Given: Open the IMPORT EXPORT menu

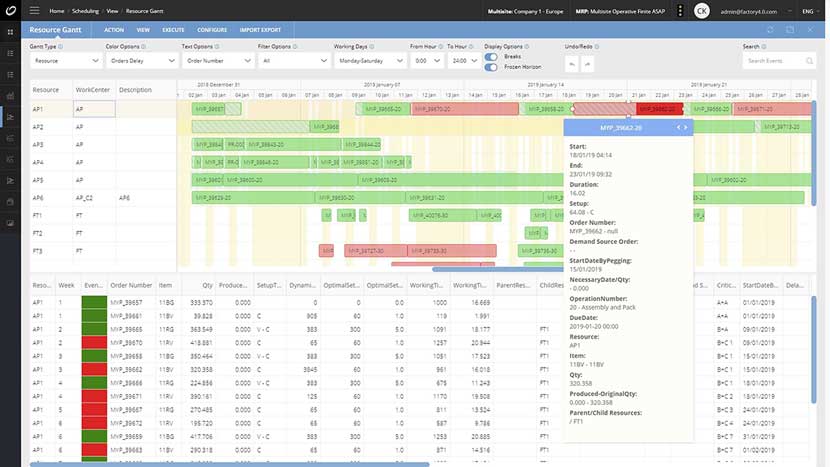Looking at the screenshot, I should 260,30.
